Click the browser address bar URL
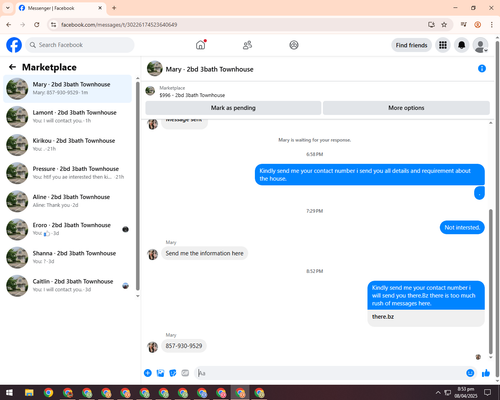Screen dimensions: 500x400 (119, 25)
